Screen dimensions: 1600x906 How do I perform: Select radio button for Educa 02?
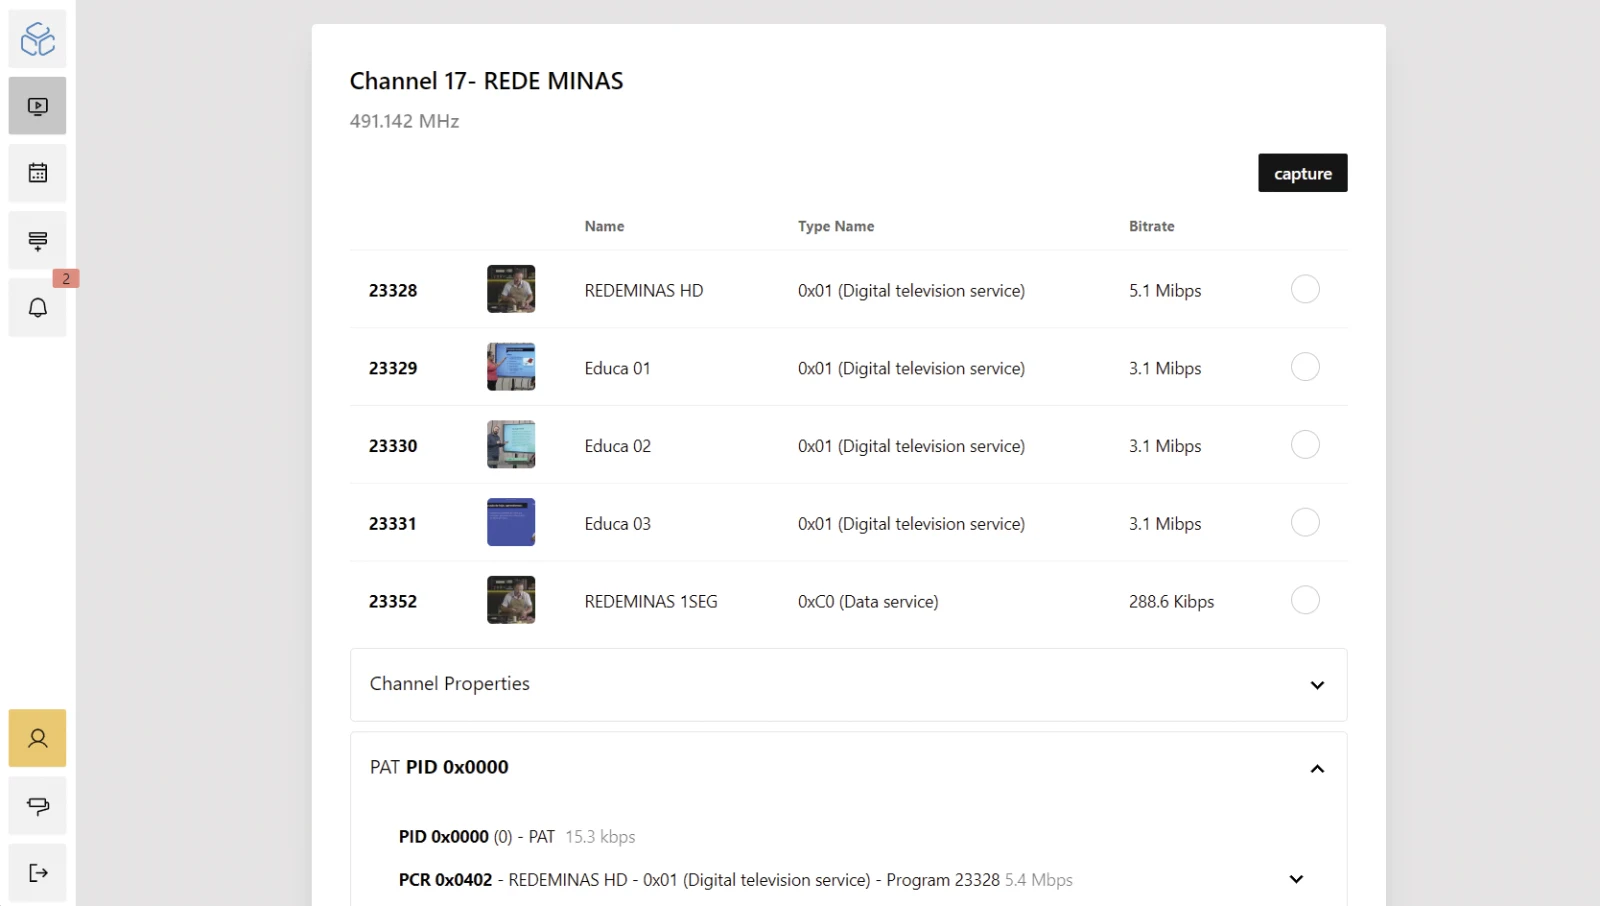coord(1305,444)
